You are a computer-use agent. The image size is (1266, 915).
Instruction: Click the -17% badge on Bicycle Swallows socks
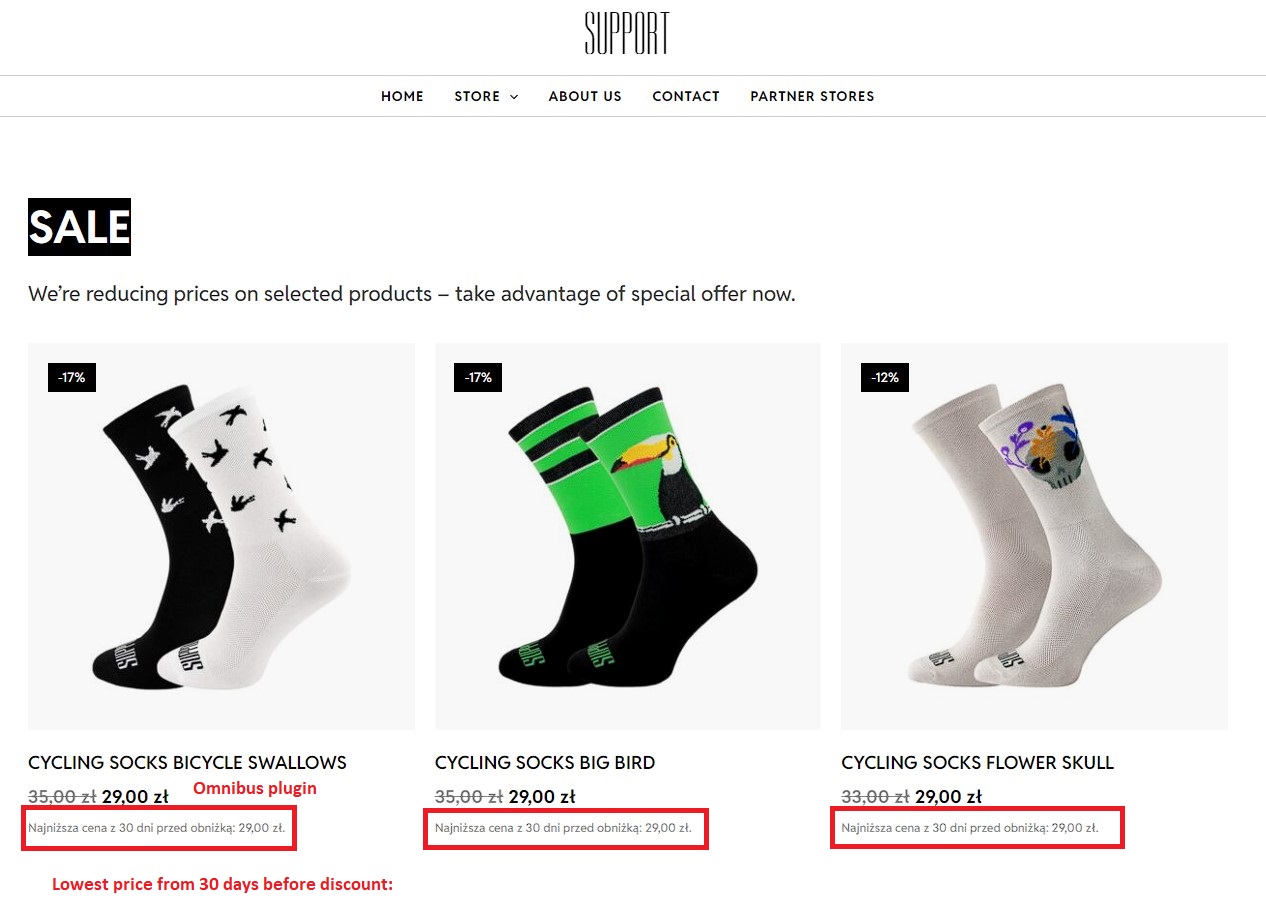72,377
